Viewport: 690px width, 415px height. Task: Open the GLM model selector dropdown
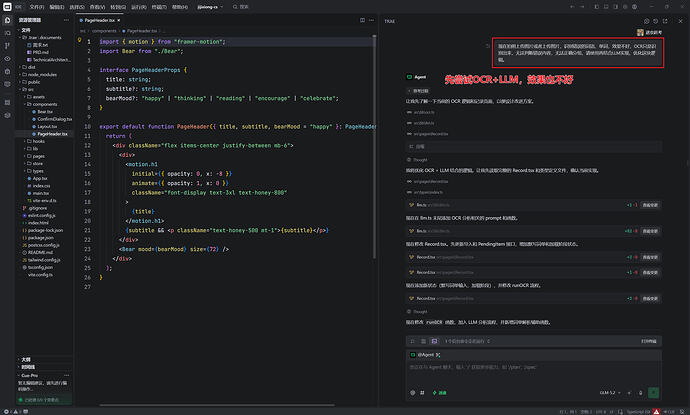tap(610, 393)
